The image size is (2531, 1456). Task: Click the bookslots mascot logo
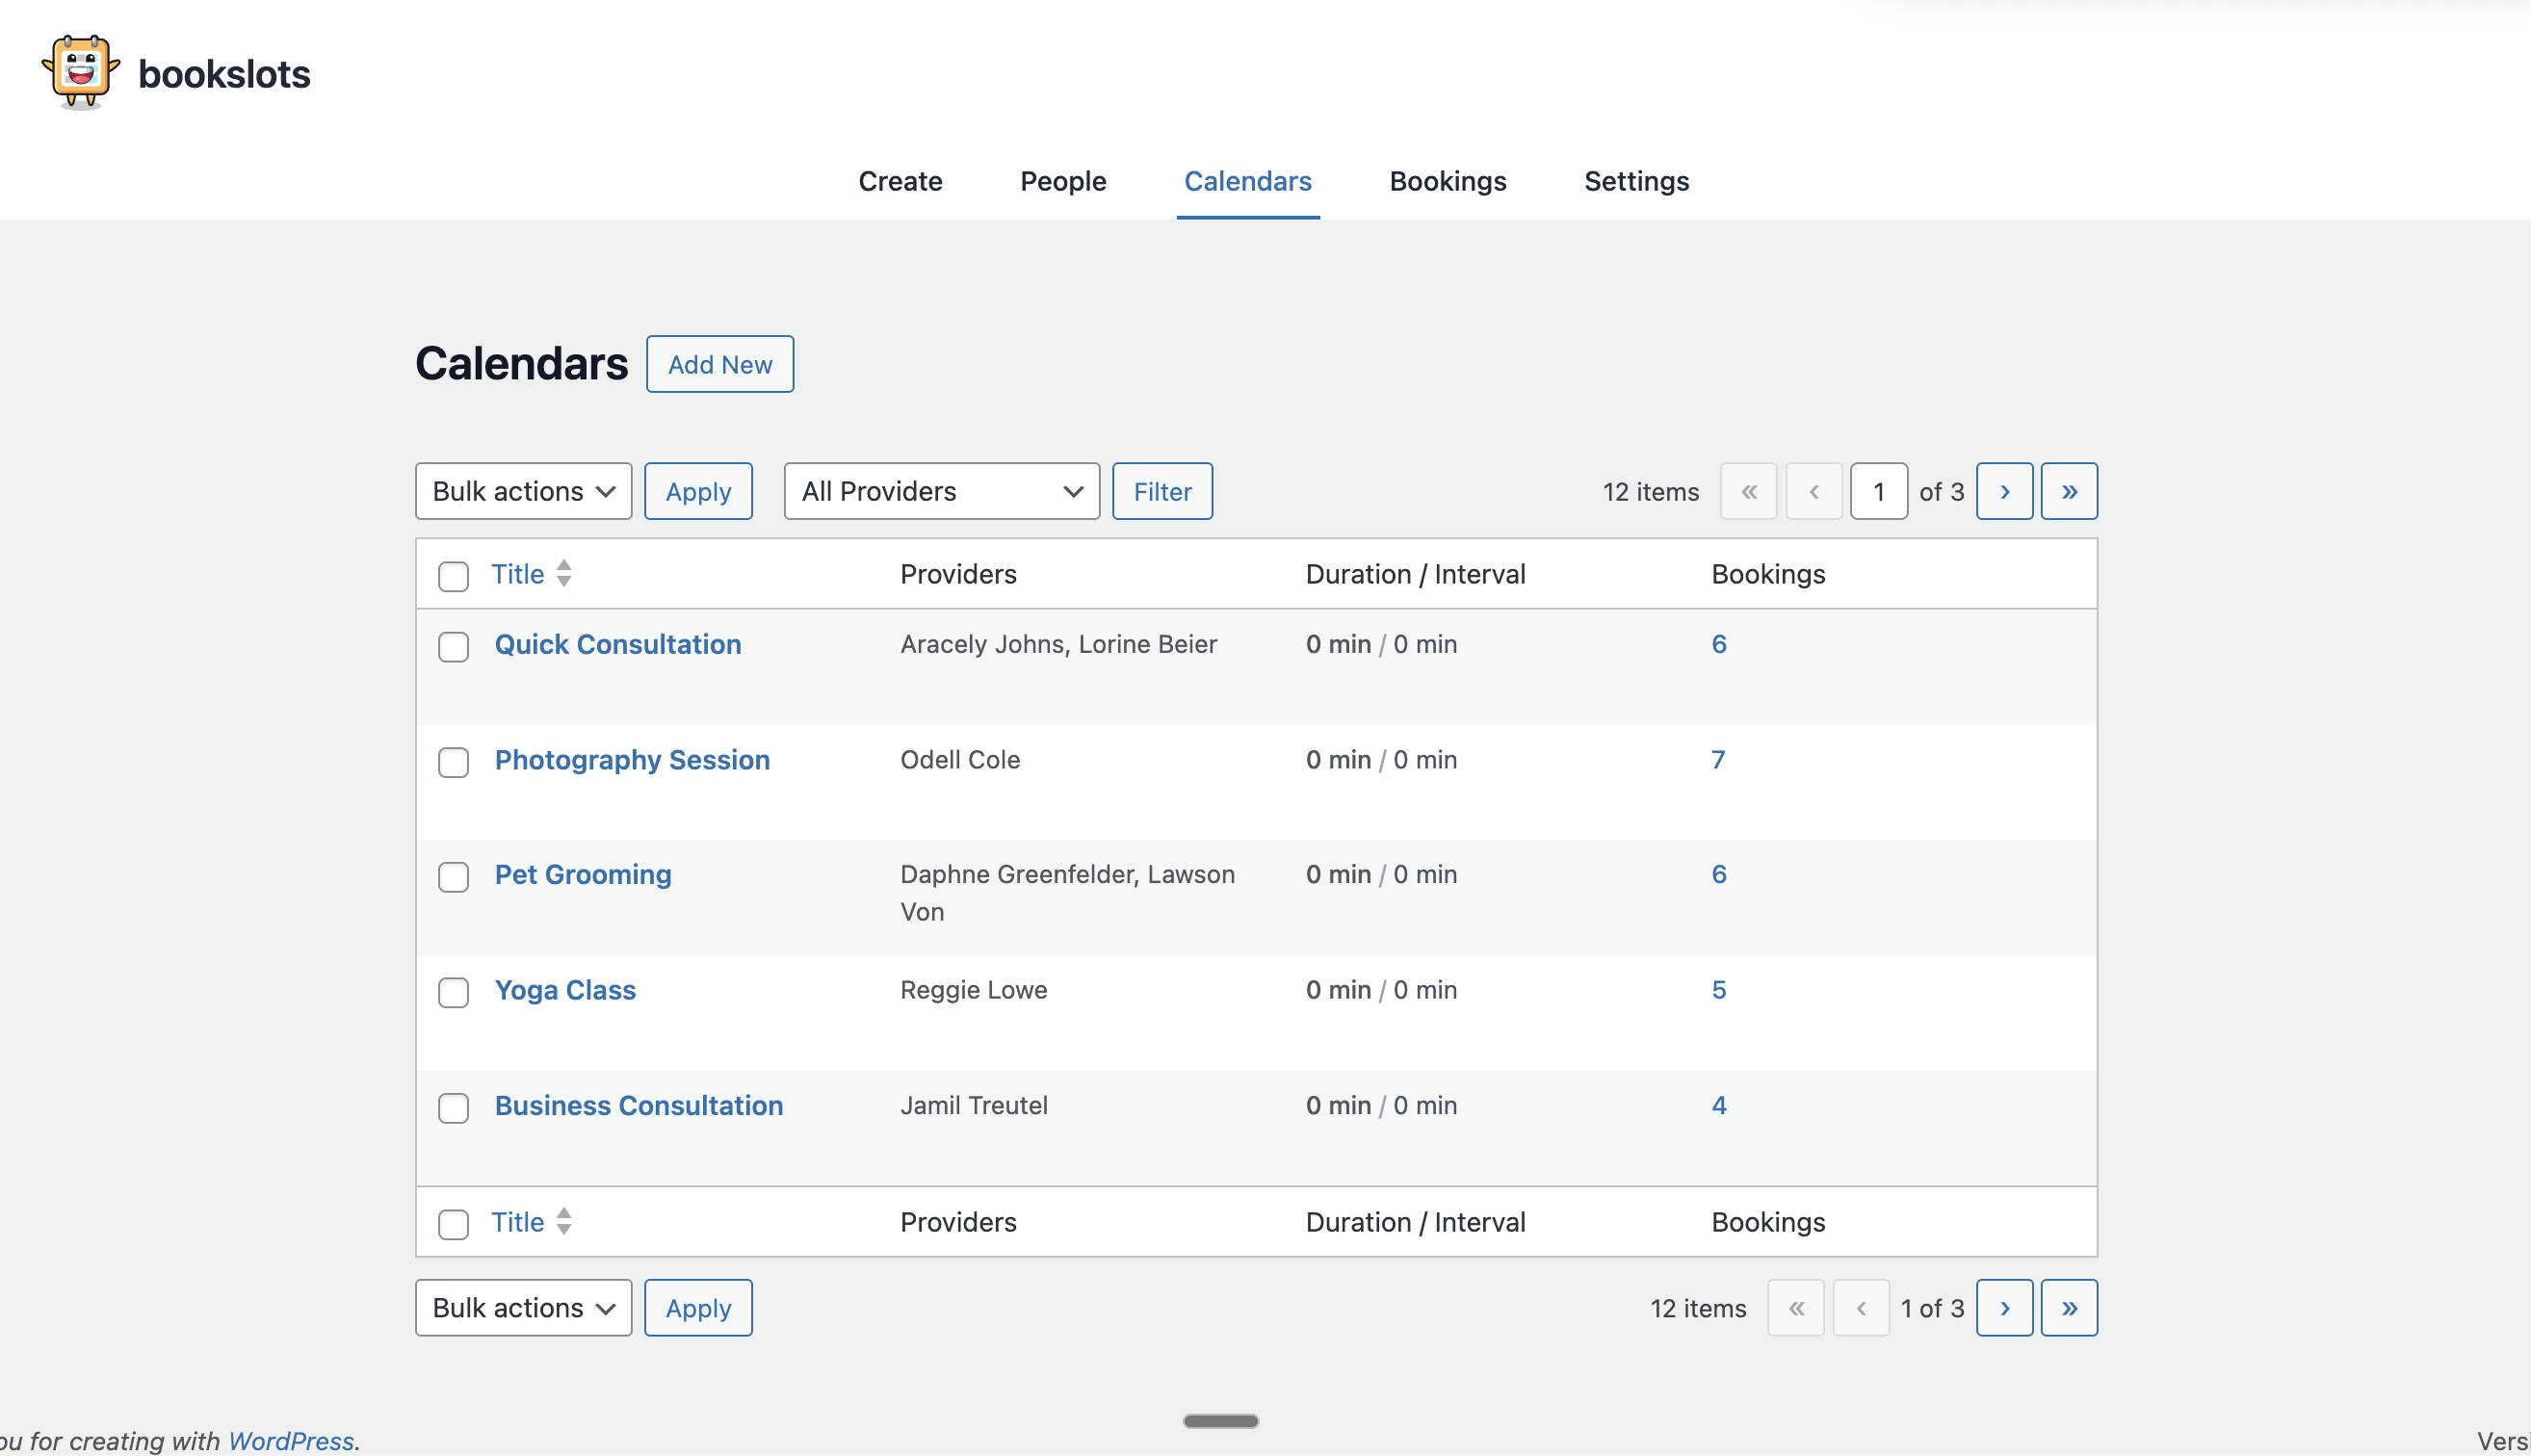click(80, 72)
